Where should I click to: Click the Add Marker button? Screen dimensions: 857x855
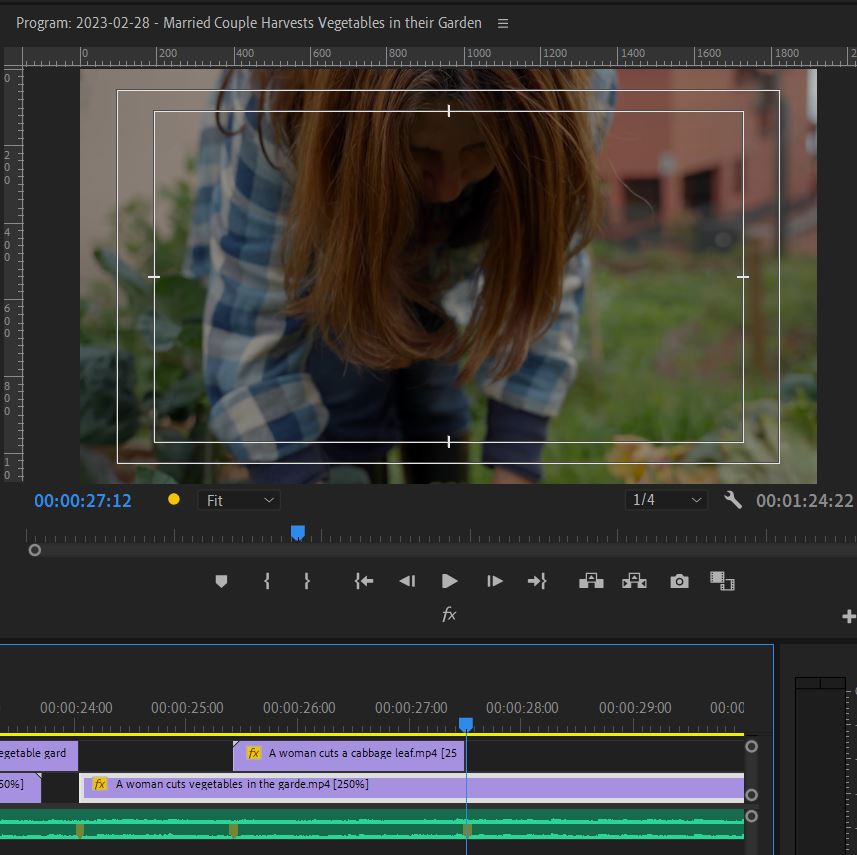(x=221, y=581)
